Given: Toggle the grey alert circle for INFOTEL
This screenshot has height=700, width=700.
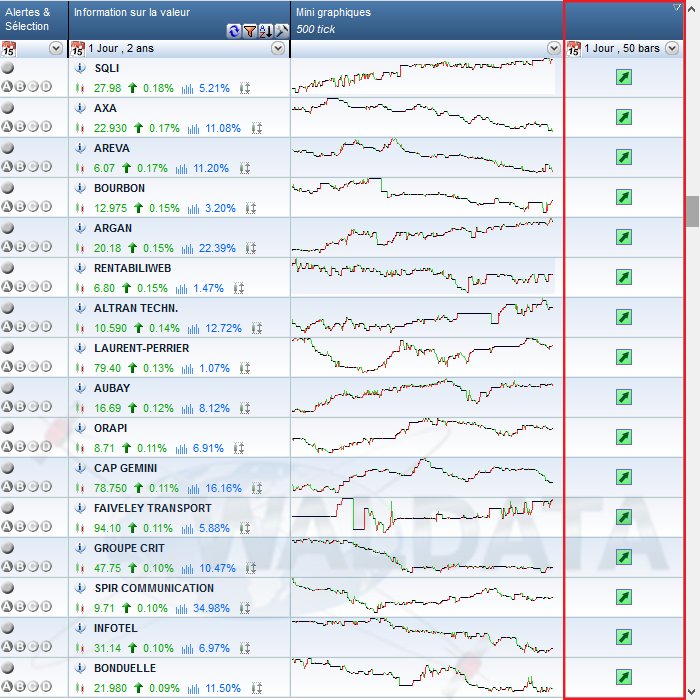Looking at the screenshot, I should coord(8,628).
